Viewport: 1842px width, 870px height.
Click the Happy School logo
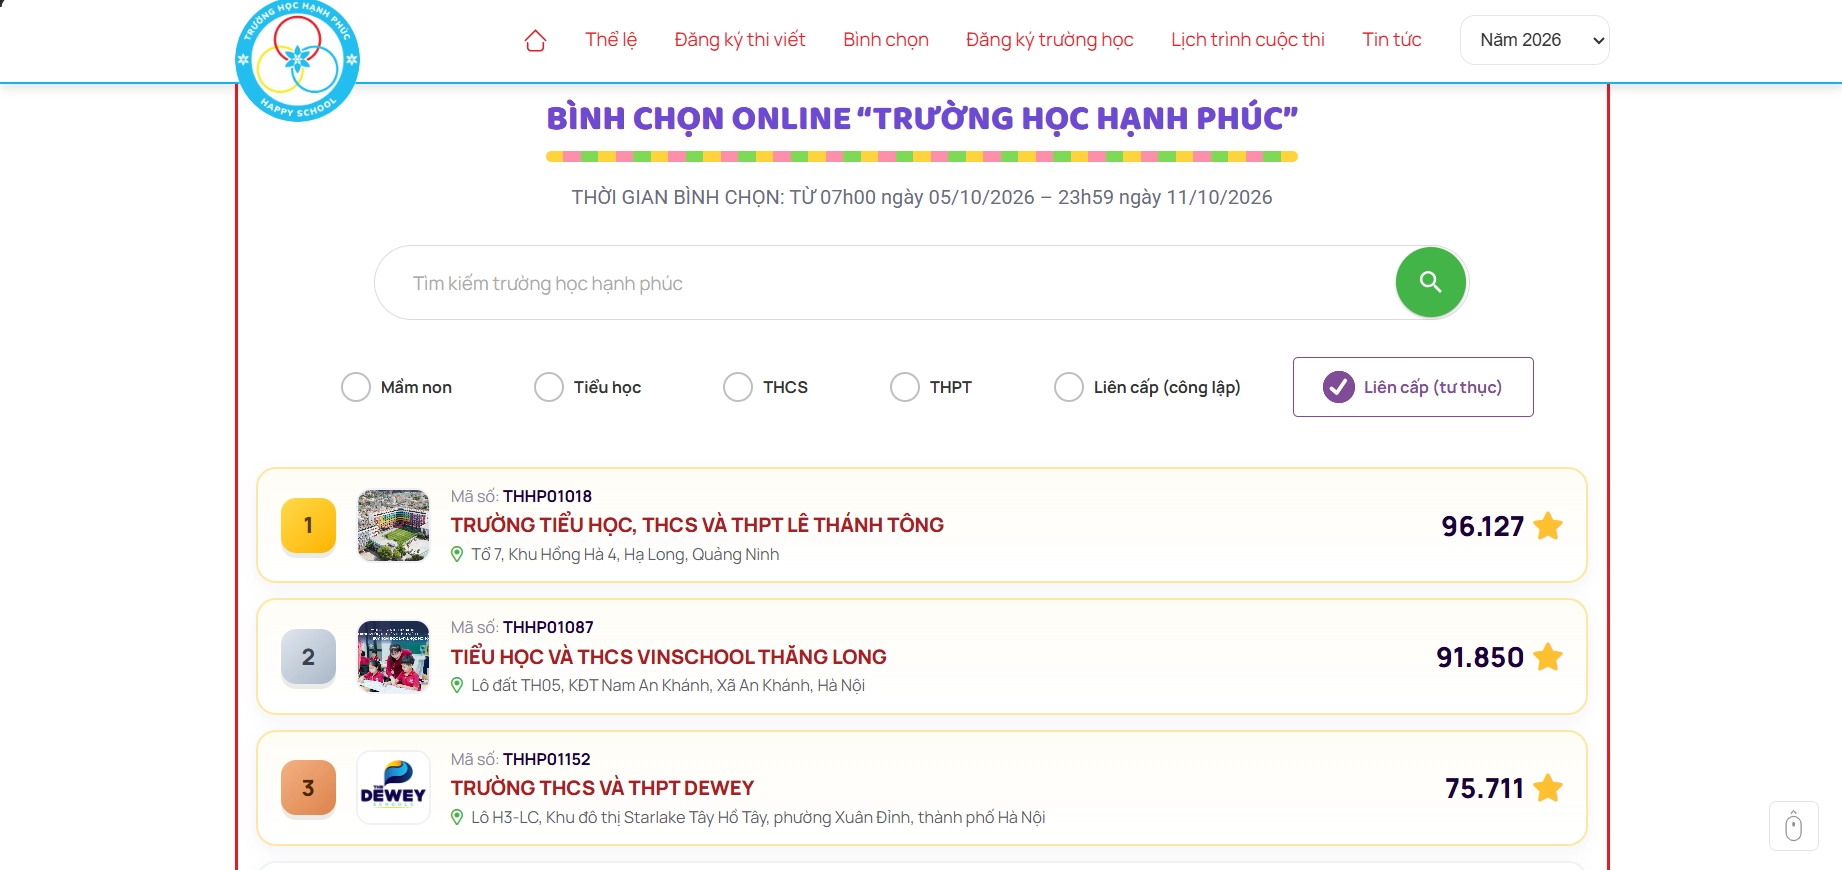coord(297,60)
